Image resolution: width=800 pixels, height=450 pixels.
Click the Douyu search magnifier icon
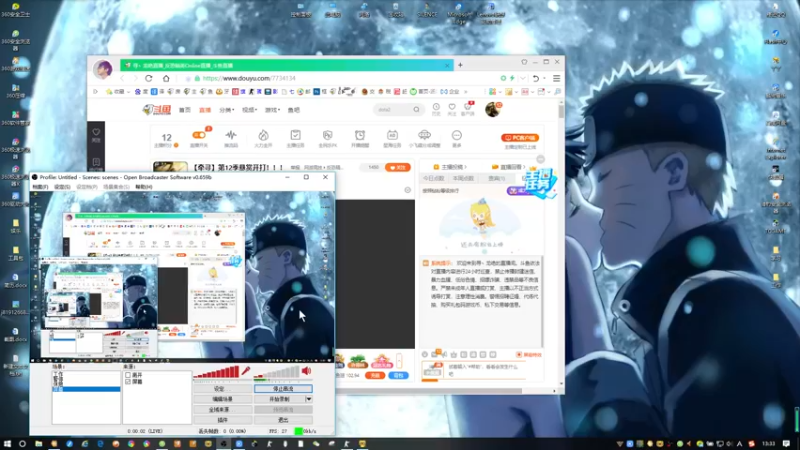click(x=416, y=110)
